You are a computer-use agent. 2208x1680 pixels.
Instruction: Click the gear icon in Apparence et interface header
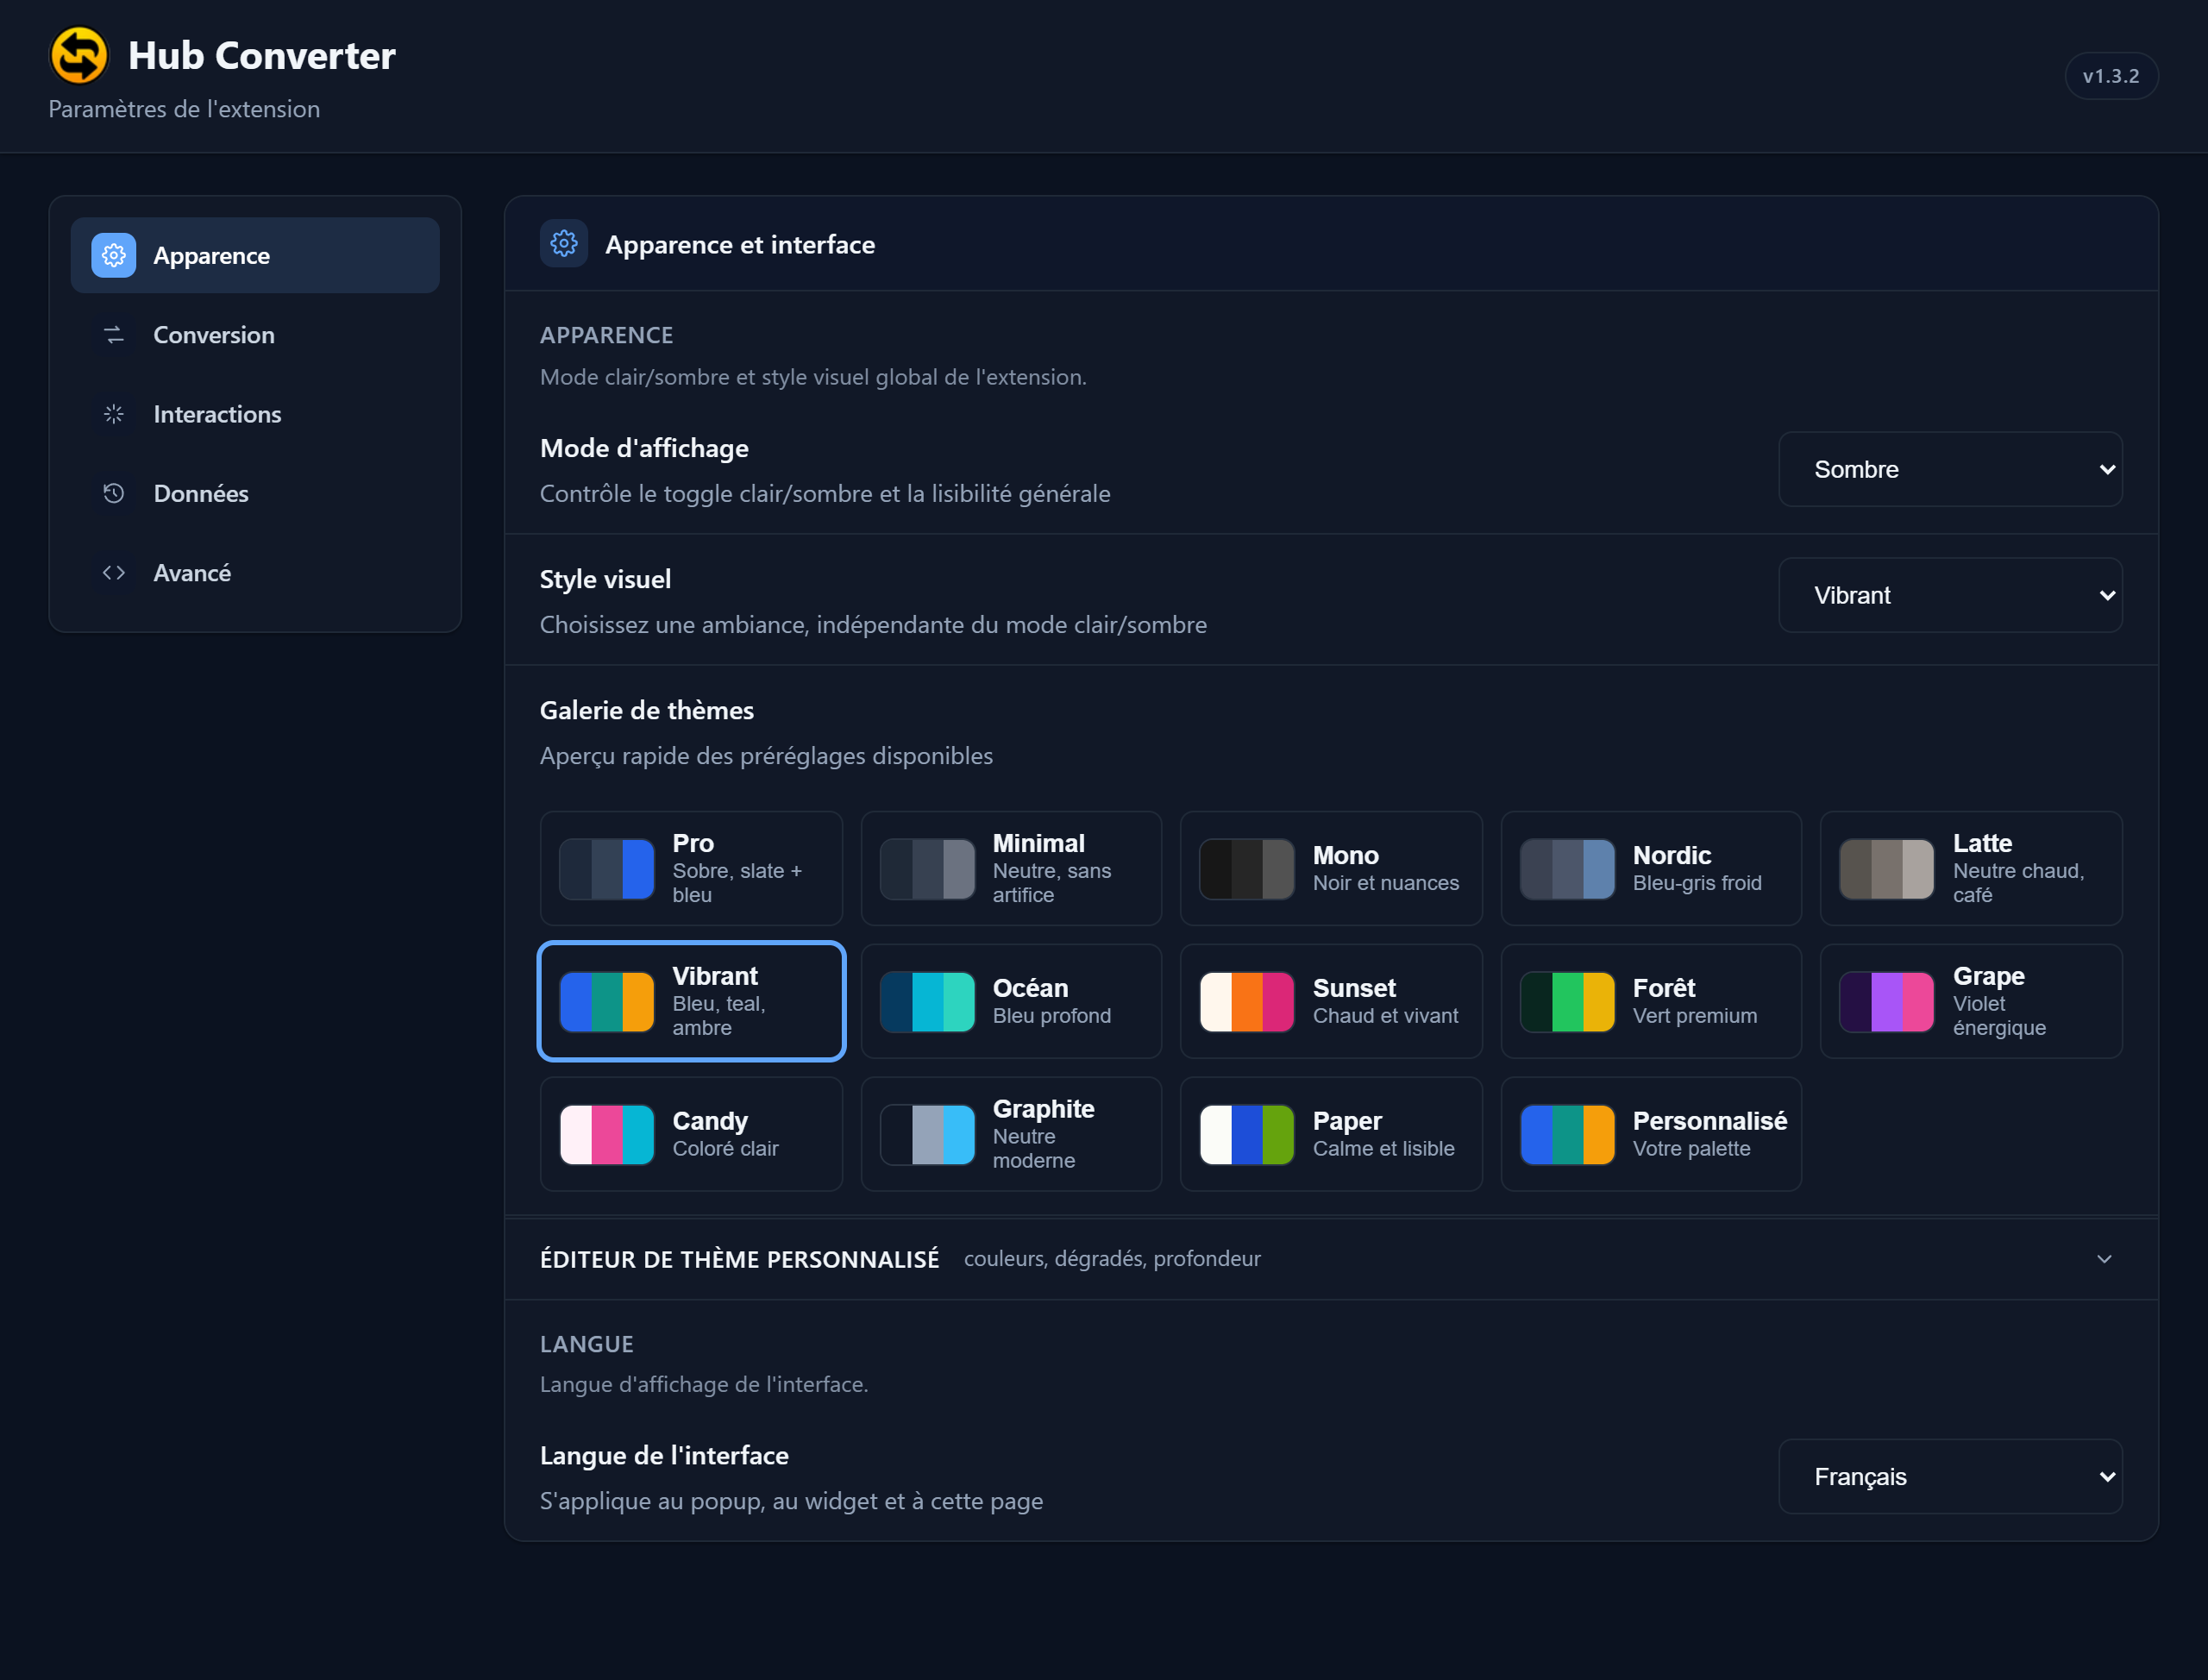tap(564, 244)
